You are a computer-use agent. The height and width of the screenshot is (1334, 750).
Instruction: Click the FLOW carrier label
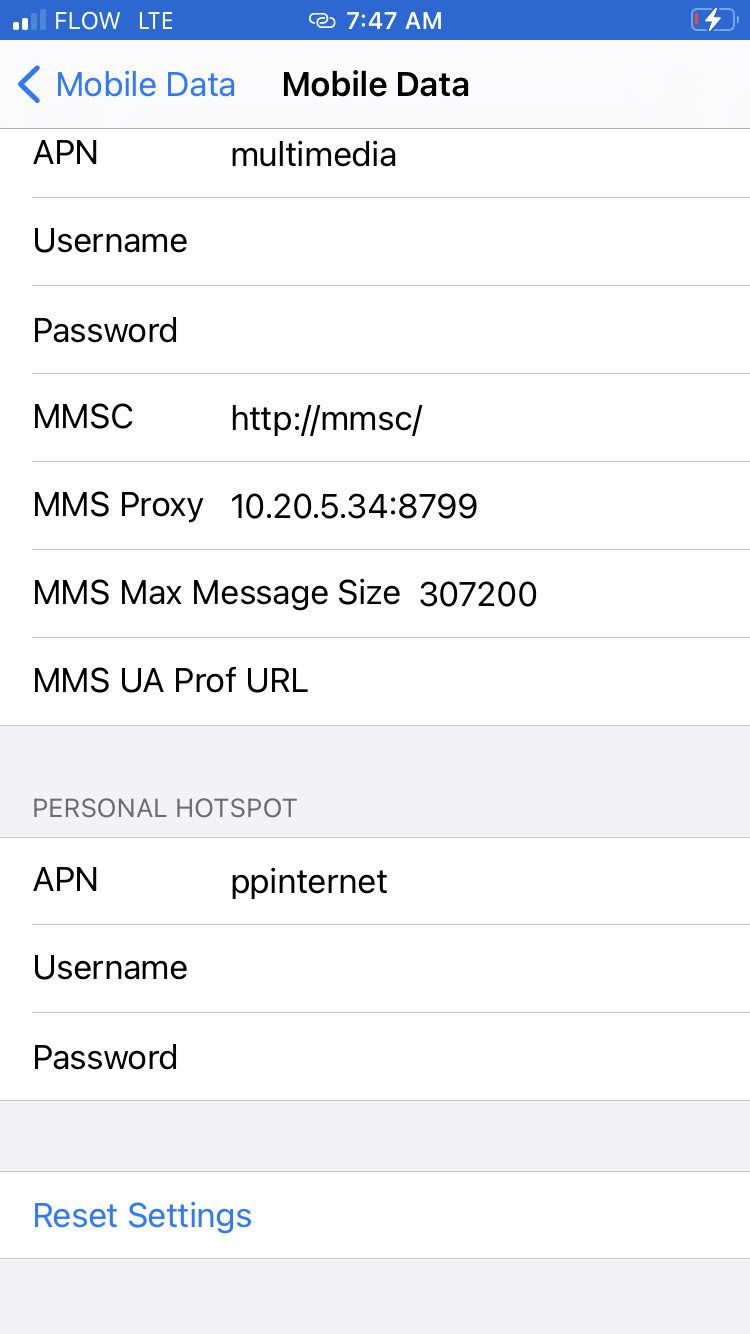tap(89, 19)
